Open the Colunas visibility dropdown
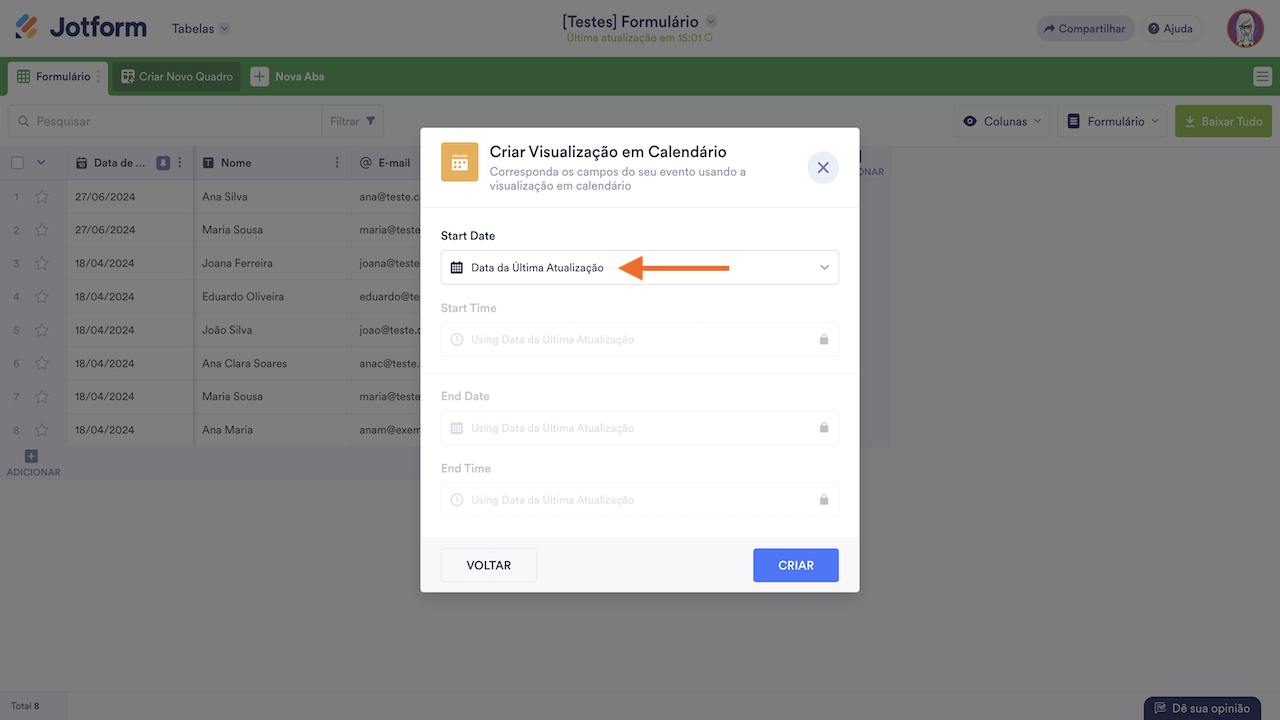 [x=1001, y=121]
